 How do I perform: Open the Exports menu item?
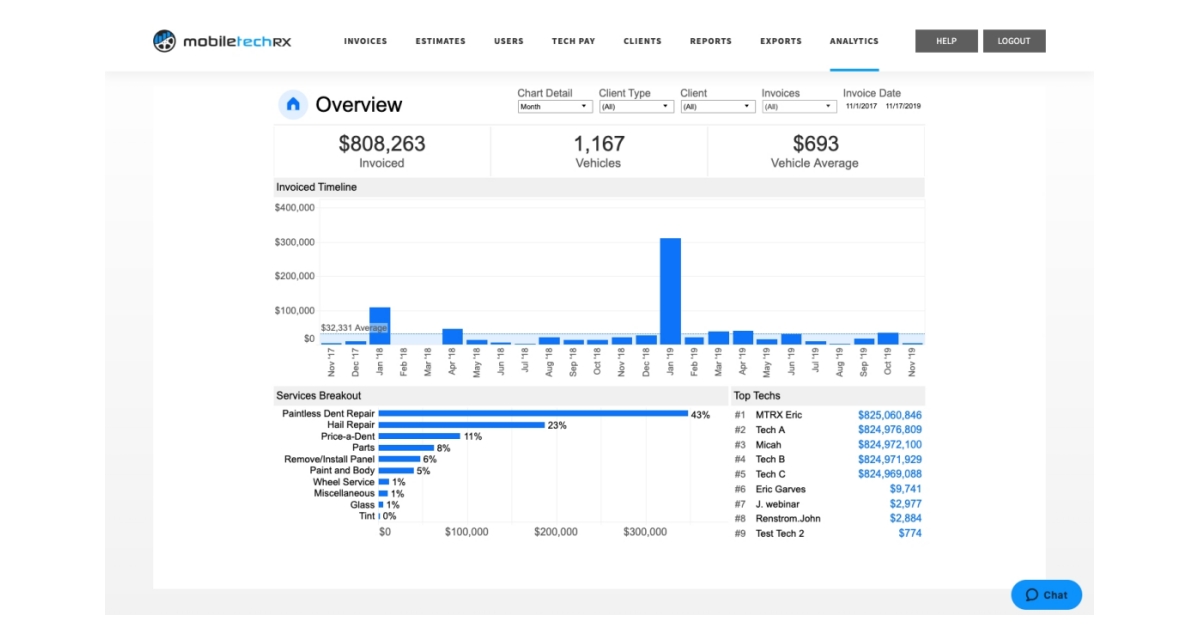tap(780, 42)
